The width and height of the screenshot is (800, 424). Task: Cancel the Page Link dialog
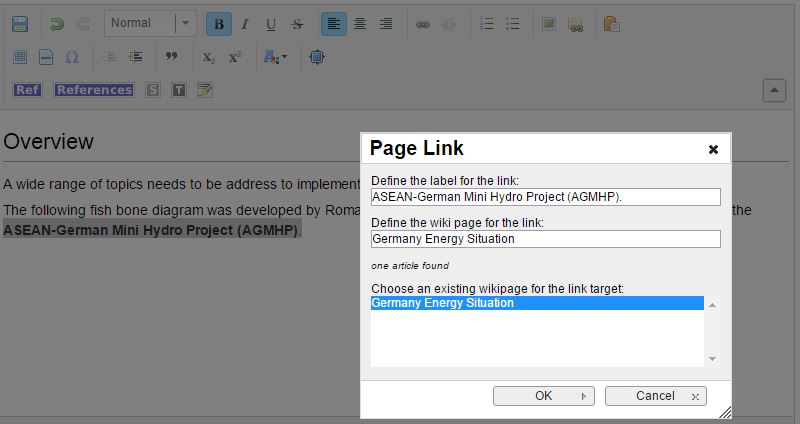[x=656, y=396]
